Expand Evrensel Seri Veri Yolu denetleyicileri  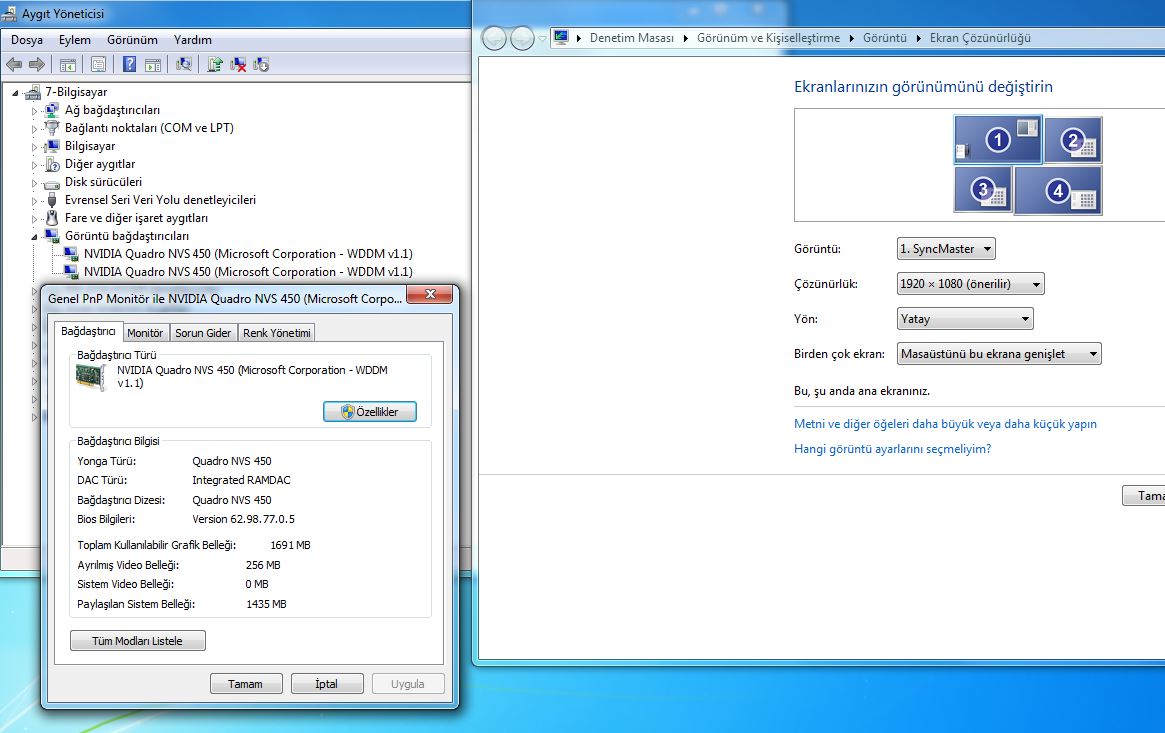click(34, 201)
